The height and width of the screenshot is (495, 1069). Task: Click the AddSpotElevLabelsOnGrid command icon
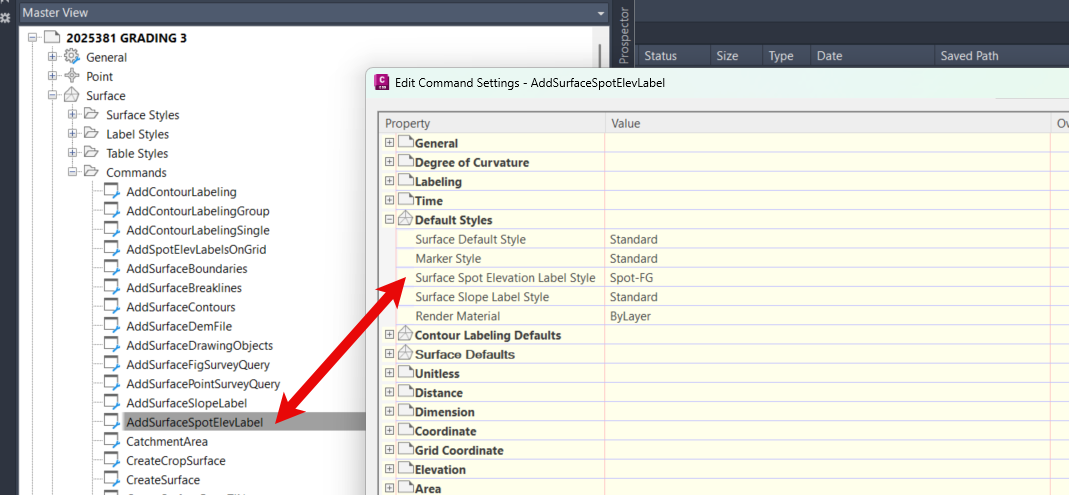pos(112,249)
